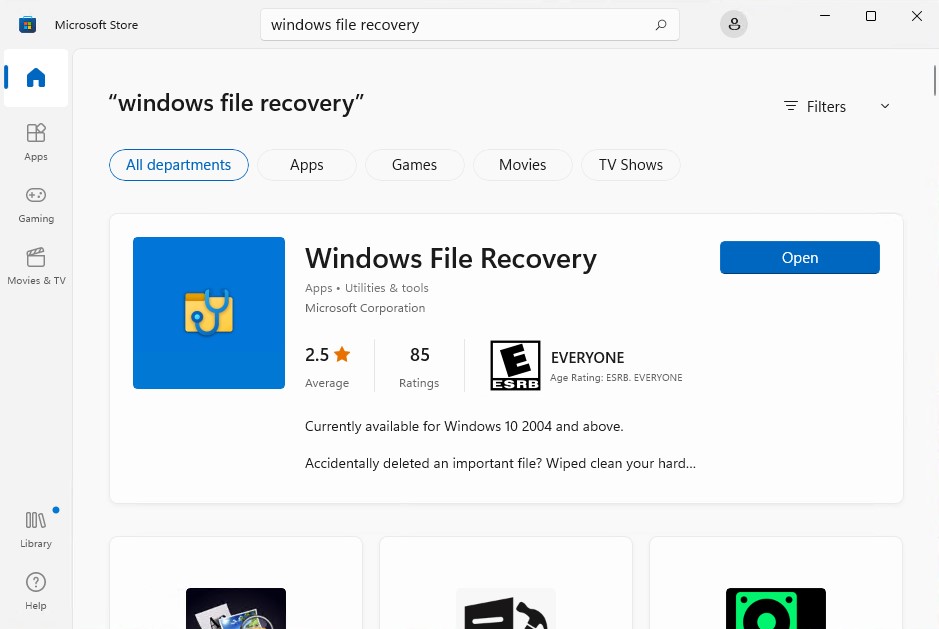Switch to the Apps department tab
The width and height of the screenshot is (939, 629).
[306, 164]
